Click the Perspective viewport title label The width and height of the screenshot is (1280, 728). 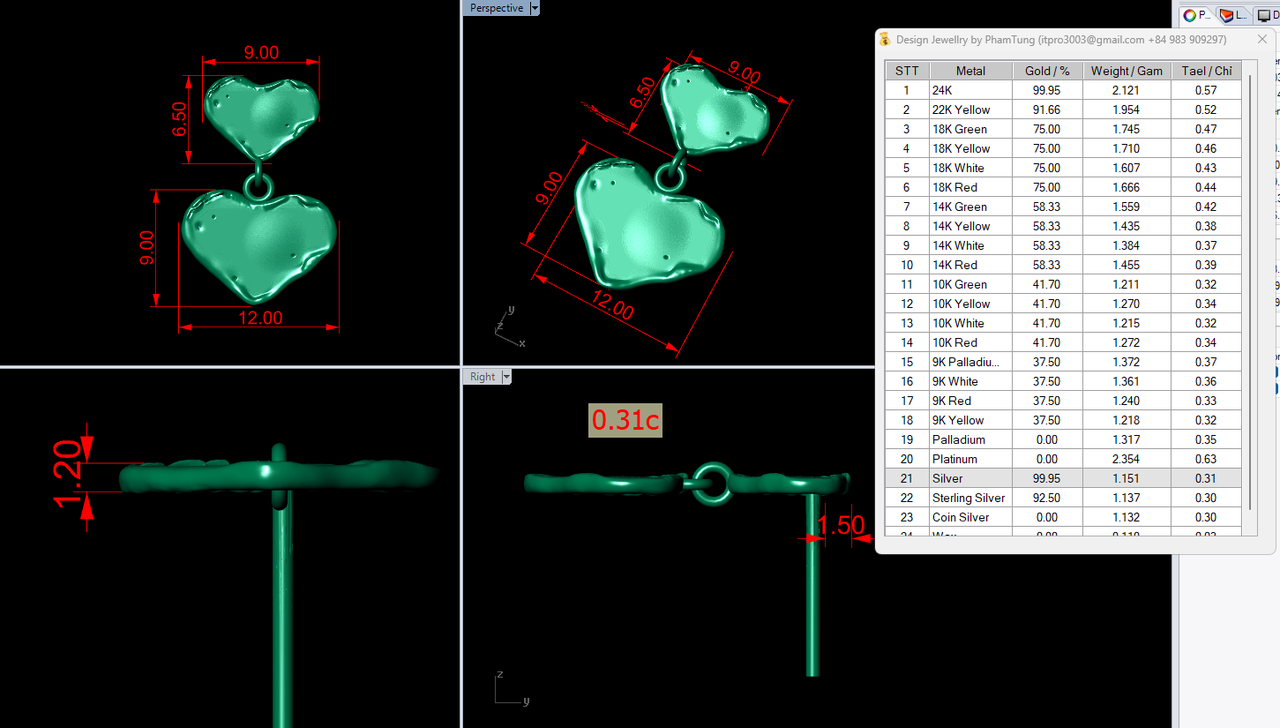[x=496, y=8]
